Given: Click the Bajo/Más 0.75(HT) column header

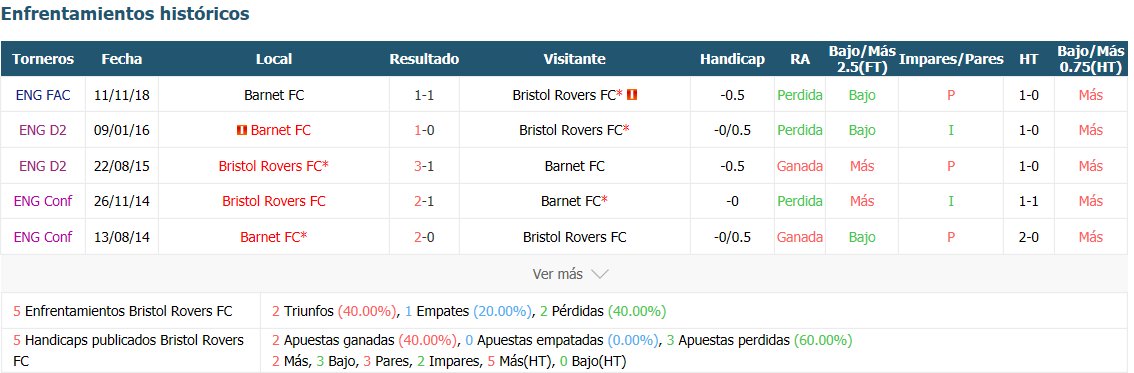Looking at the screenshot, I should 1091,59.
